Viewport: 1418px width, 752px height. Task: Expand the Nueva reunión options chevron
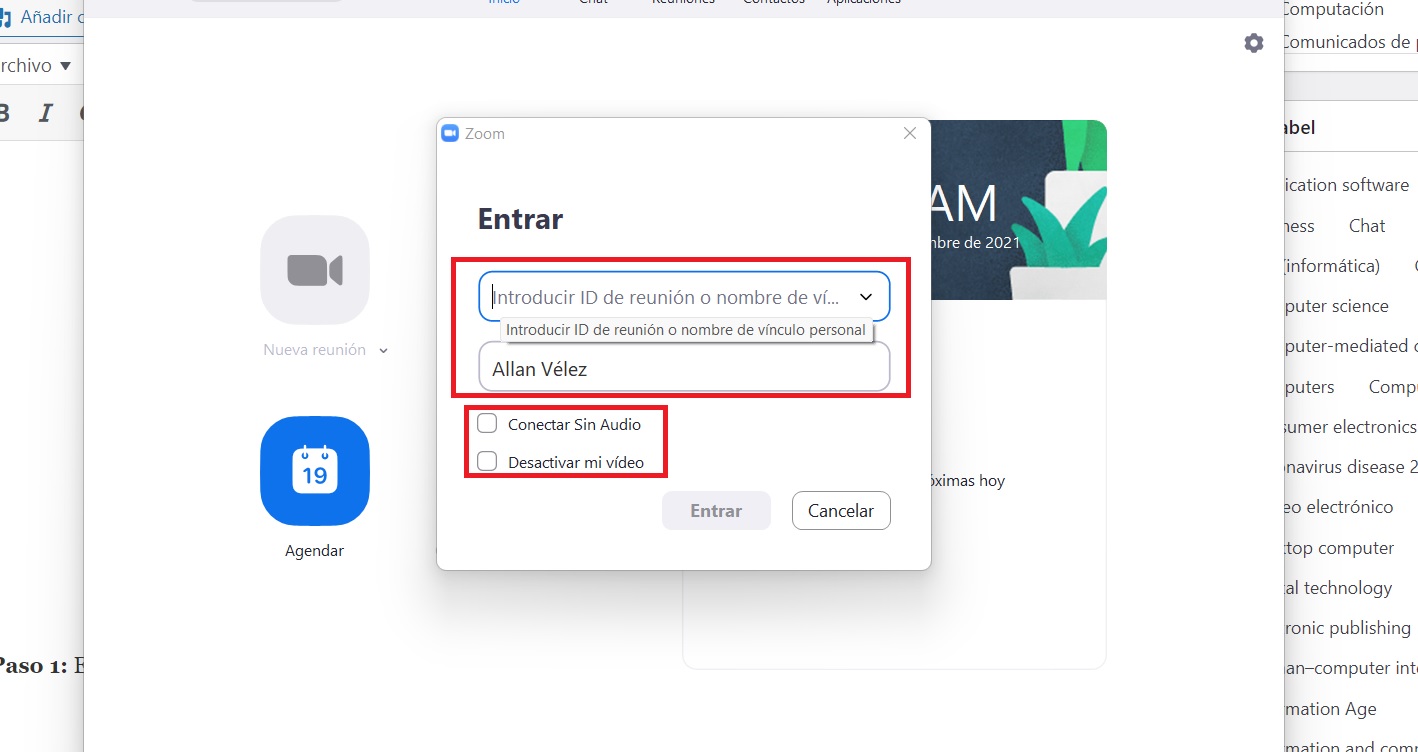(x=384, y=351)
